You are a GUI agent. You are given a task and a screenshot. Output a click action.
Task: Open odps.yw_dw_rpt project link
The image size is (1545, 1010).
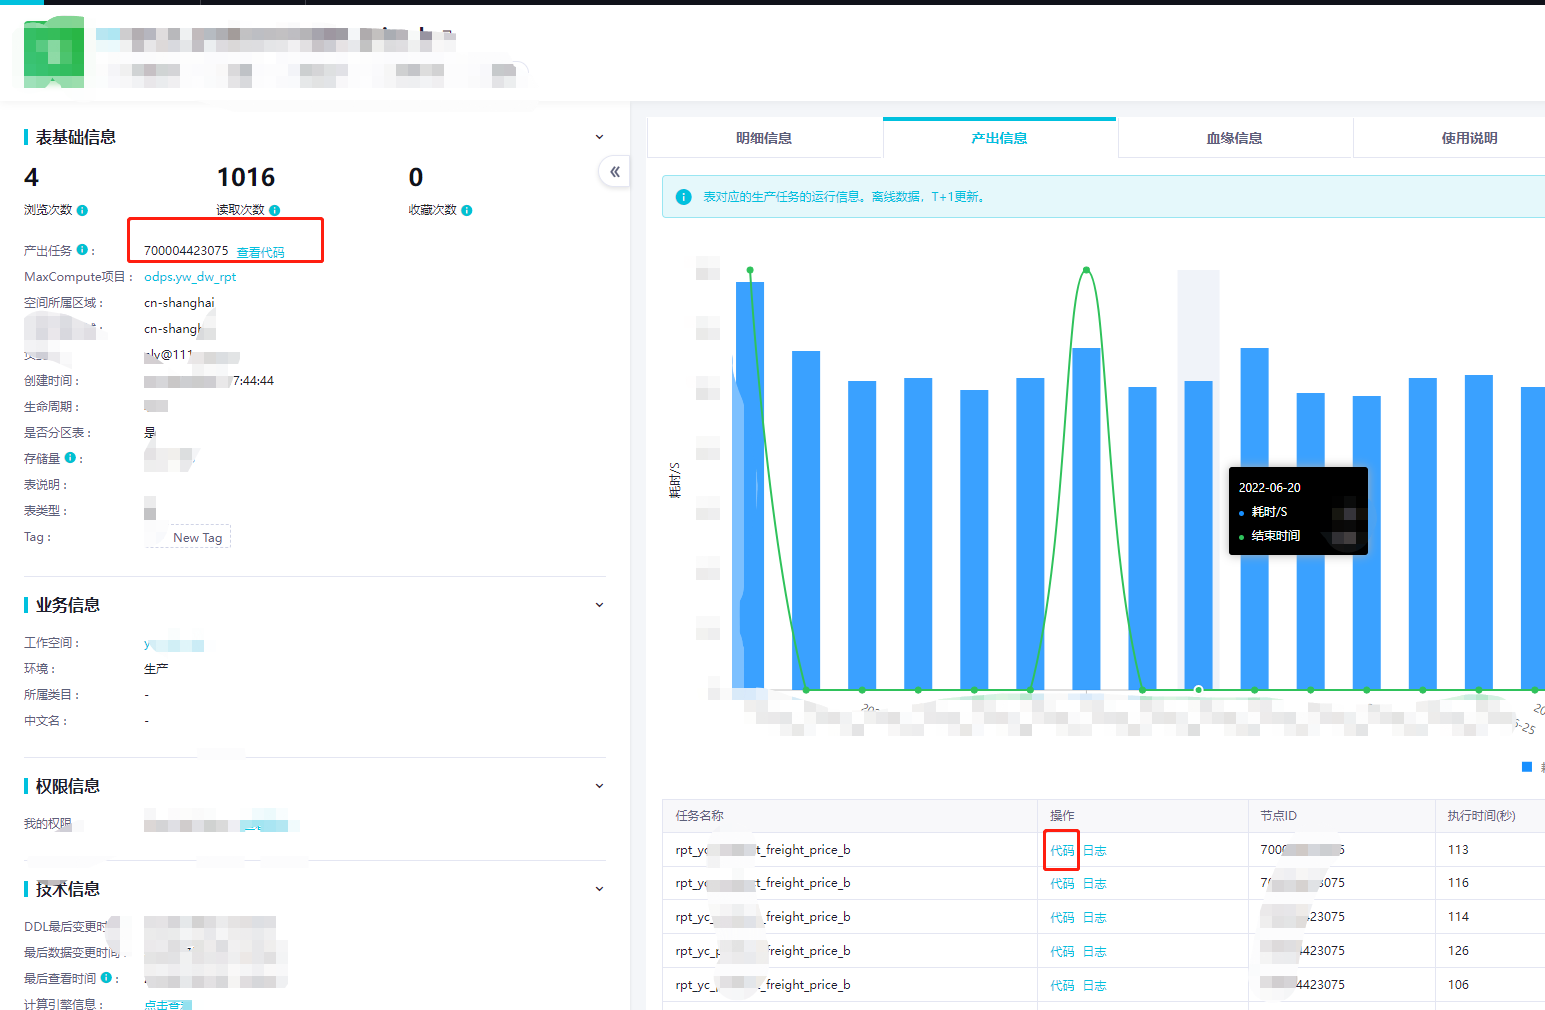pyautogui.click(x=190, y=277)
